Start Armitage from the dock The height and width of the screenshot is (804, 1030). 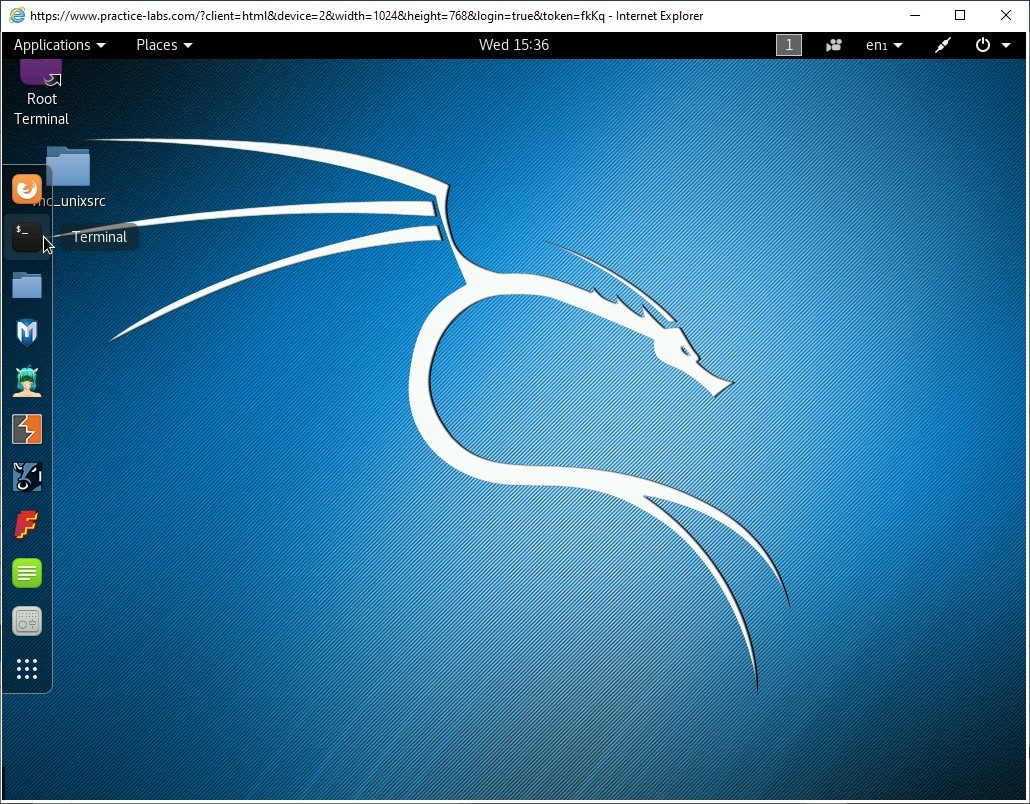27,381
